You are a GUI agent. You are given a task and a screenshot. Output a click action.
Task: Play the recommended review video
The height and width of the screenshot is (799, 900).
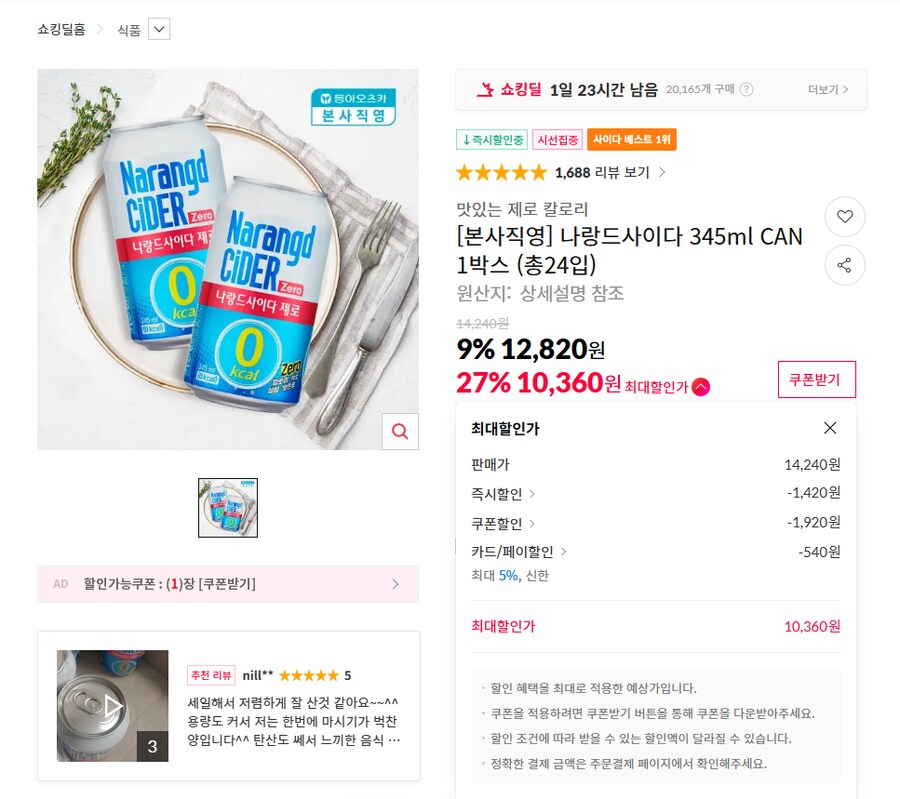coord(112,705)
